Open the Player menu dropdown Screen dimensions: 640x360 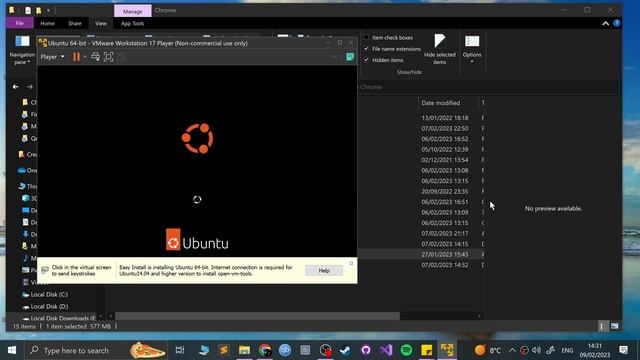tap(52, 57)
